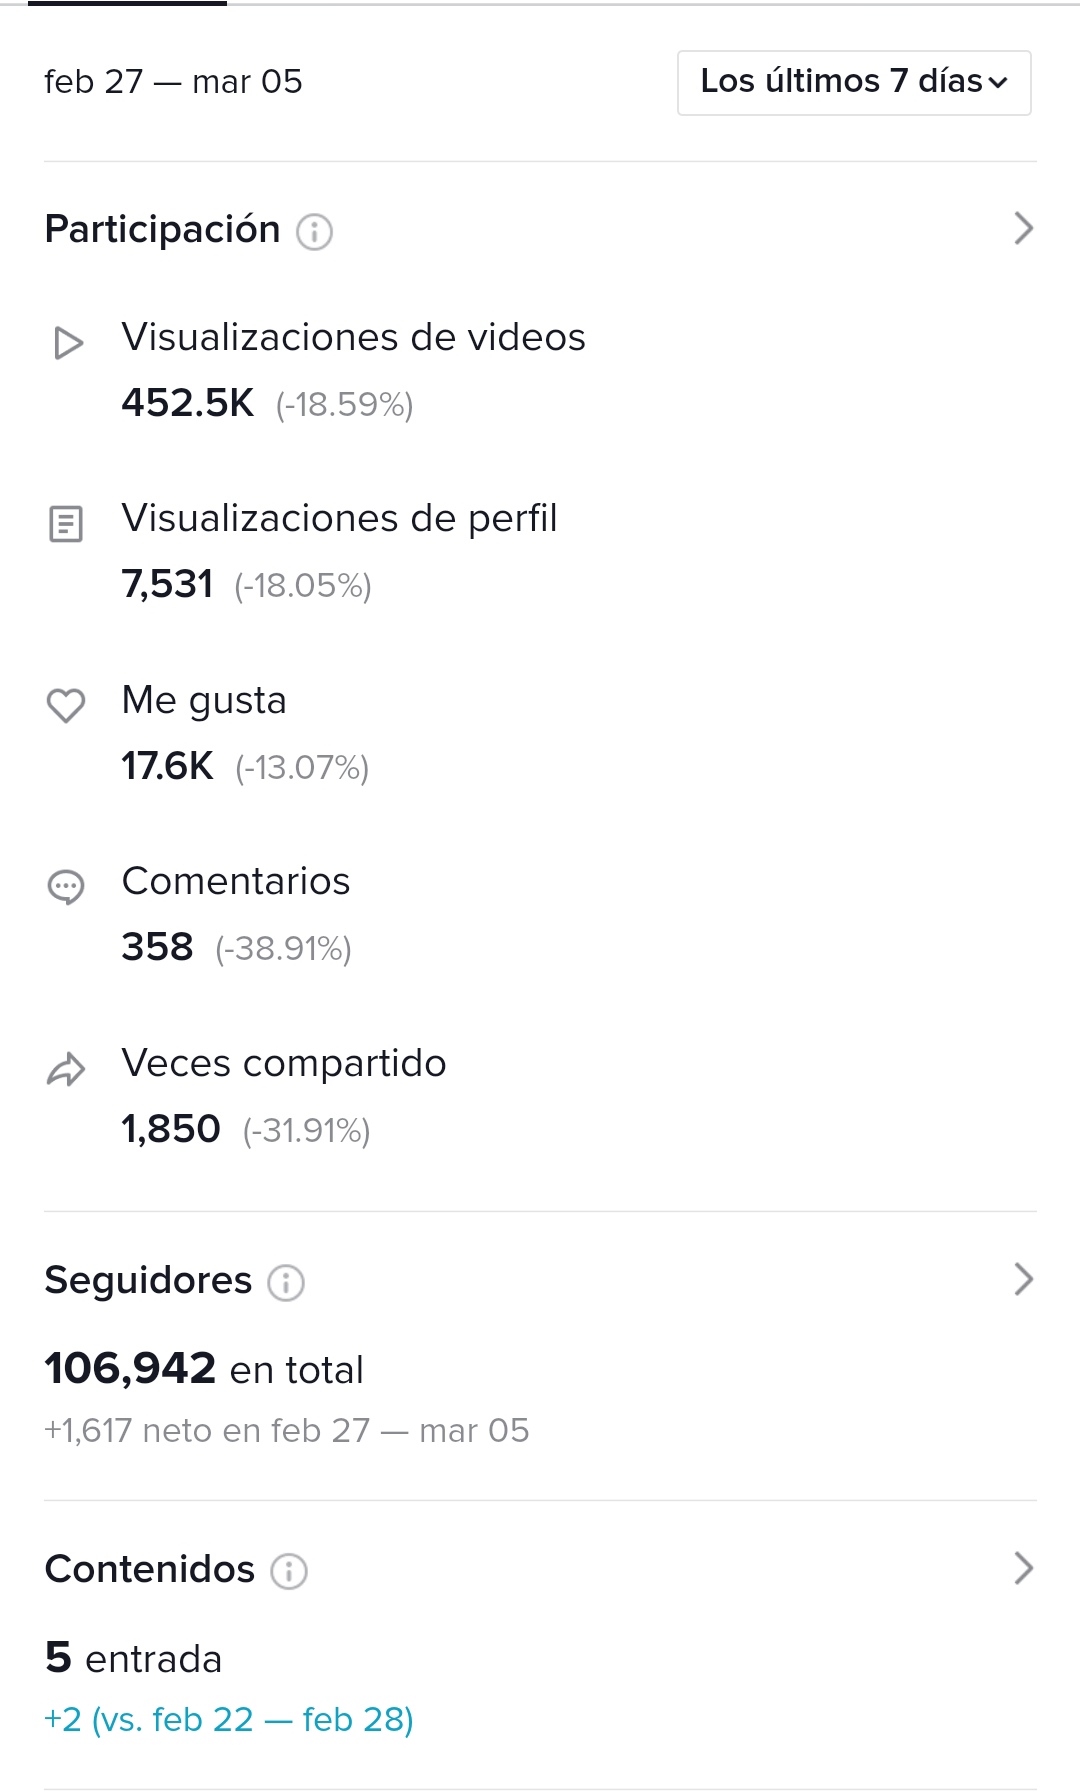
Task: Click the 452.5K video views value
Action: click(x=188, y=403)
